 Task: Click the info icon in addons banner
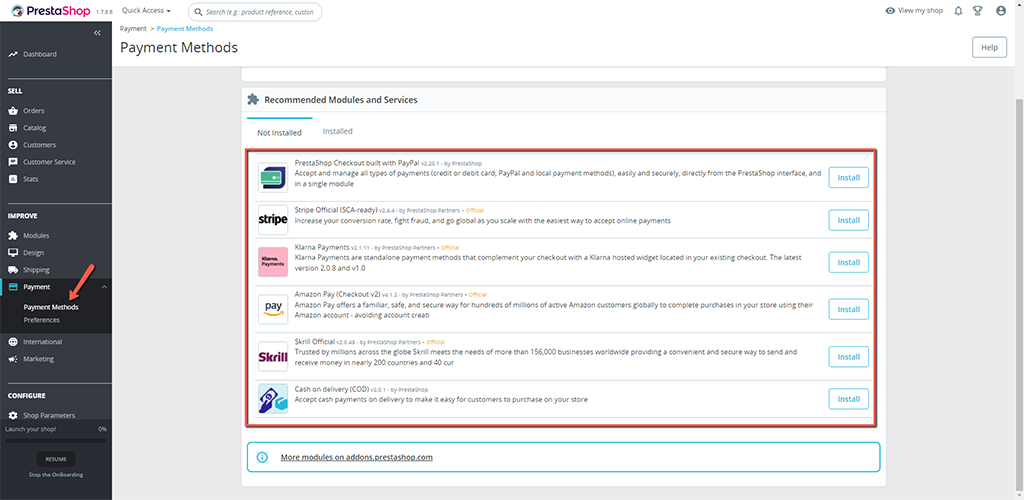point(263,457)
